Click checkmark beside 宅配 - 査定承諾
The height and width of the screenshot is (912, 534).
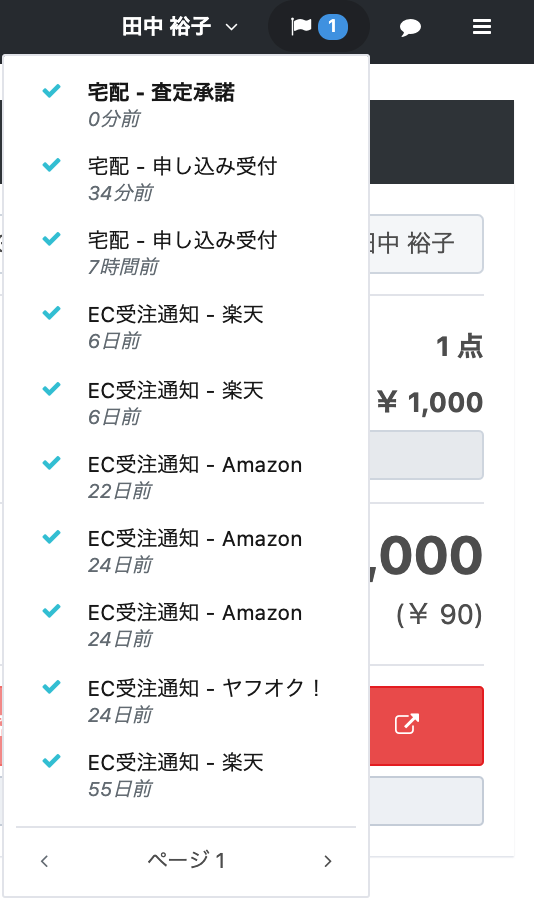pyautogui.click(x=51, y=91)
